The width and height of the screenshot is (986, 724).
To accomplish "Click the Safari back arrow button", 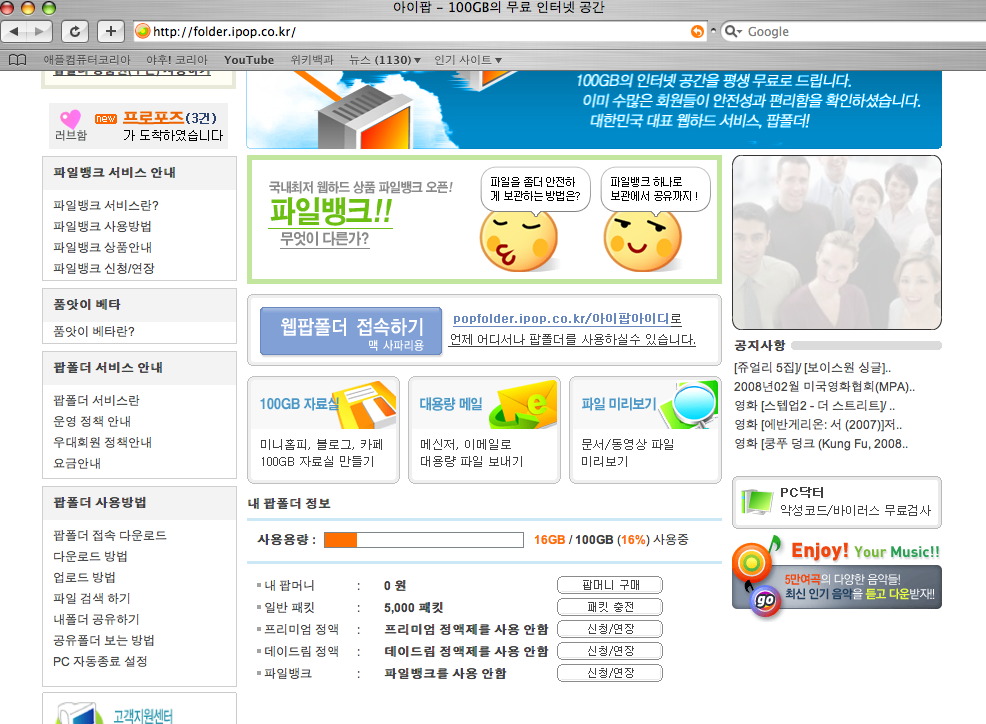I will coord(14,31).
